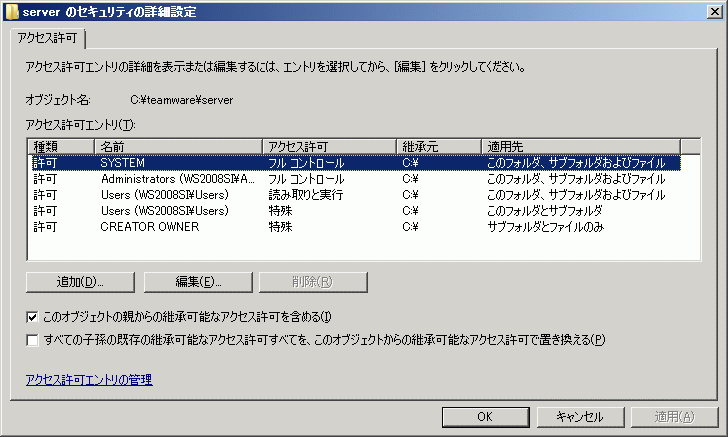The width and height of the screenshot is (728, 437).
Task: Click フル コントロール in Administrators row
Action: [306, 179]
